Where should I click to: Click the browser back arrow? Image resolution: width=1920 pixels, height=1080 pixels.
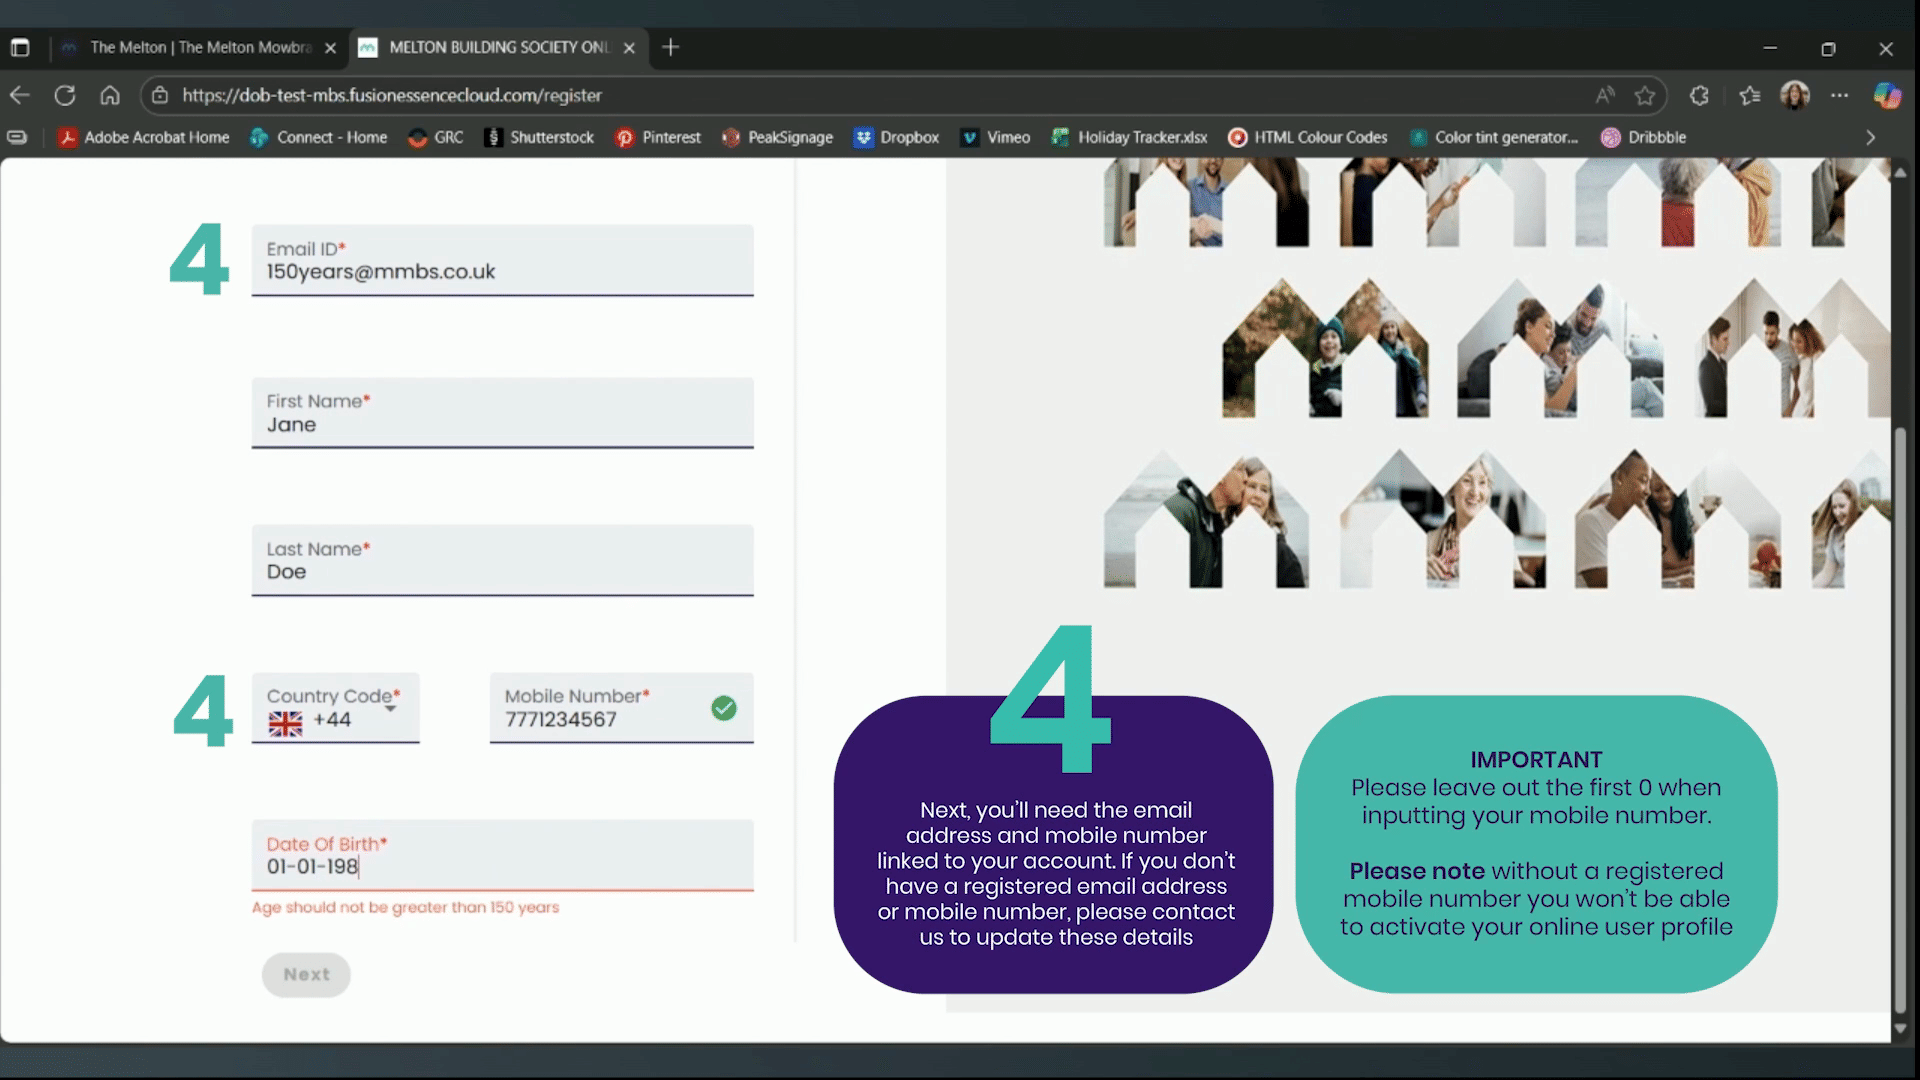pos(20,95)
